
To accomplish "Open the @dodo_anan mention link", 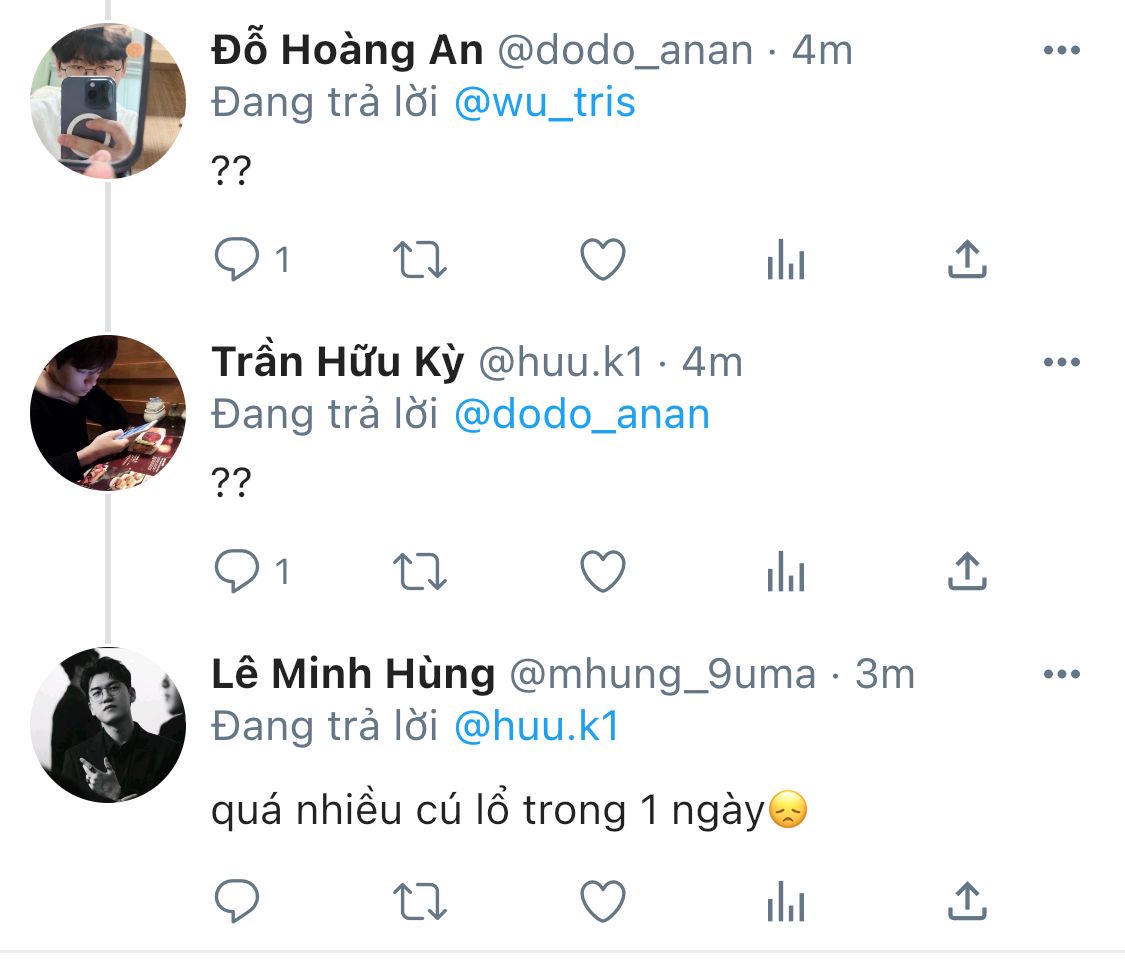I will [582, 415].
